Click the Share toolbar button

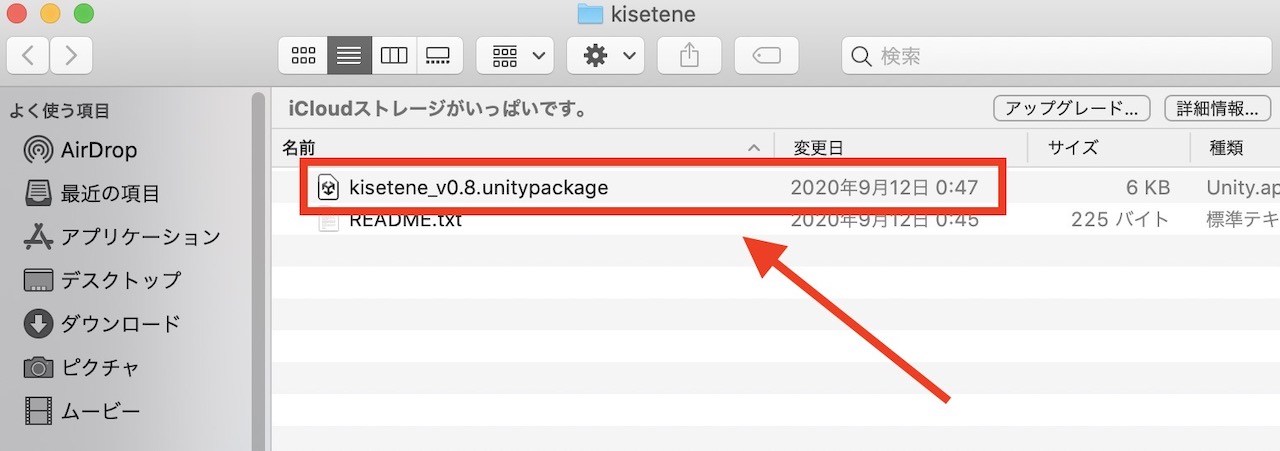689,55
